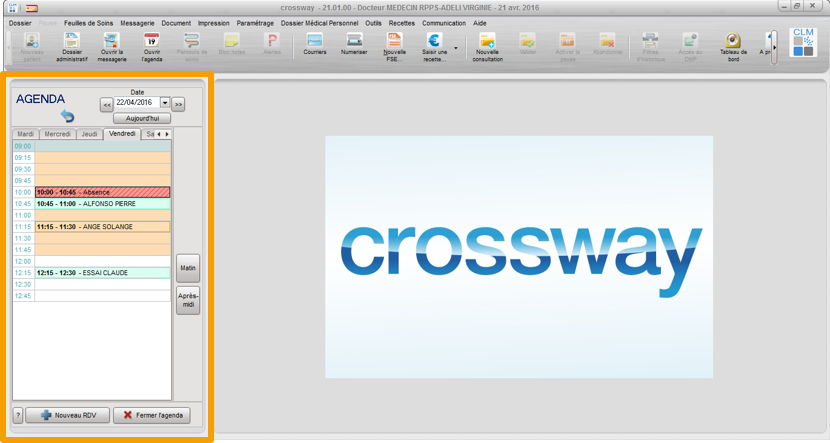Create a Nouvelle FSE
Screen dimensions: 830x443
pos(394,47)
